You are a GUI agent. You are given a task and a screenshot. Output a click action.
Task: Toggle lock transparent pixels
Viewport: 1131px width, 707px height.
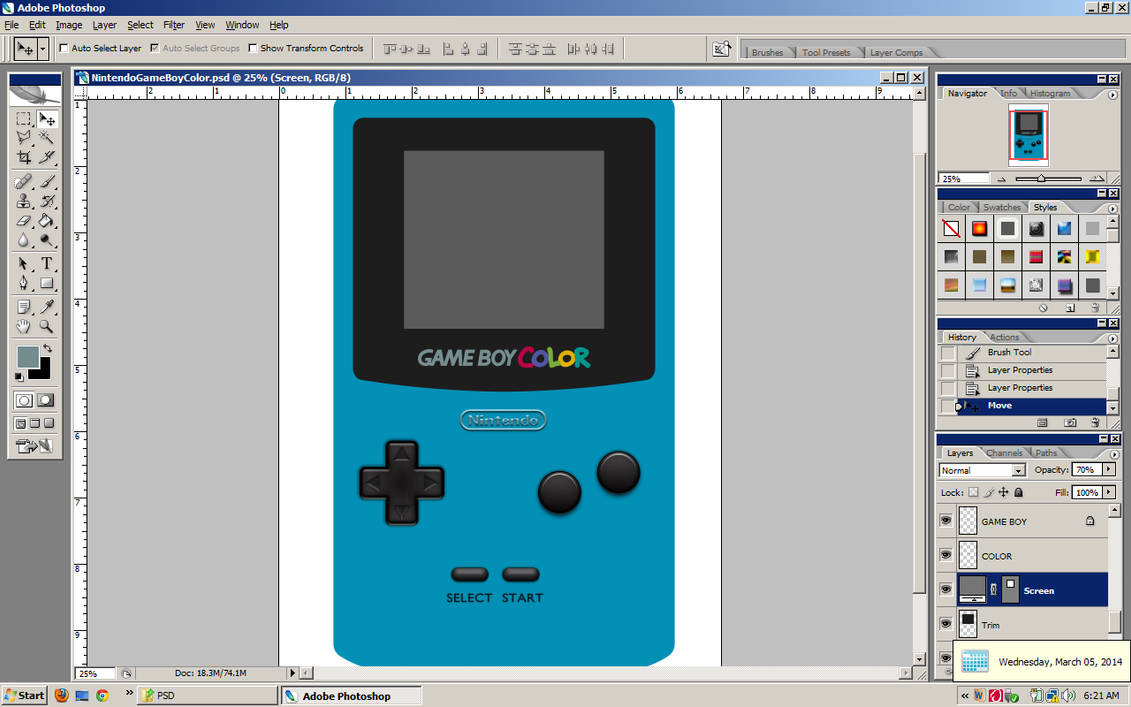point(973,493)
